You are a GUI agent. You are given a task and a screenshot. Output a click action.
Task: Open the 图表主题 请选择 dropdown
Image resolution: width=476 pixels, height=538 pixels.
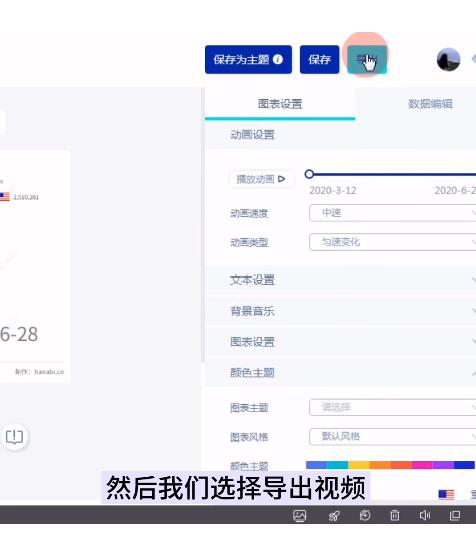coord(392,407)
